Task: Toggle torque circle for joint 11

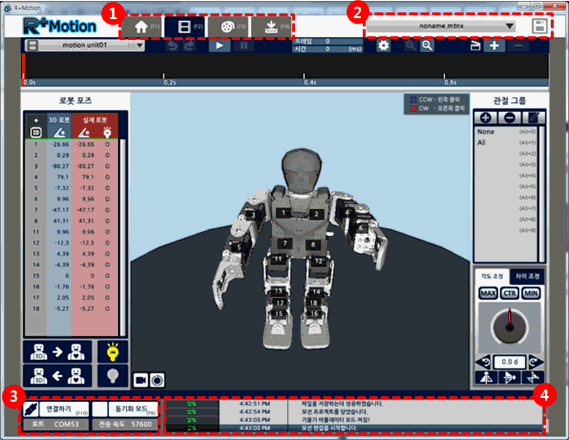Action: (x=107, y=232)
